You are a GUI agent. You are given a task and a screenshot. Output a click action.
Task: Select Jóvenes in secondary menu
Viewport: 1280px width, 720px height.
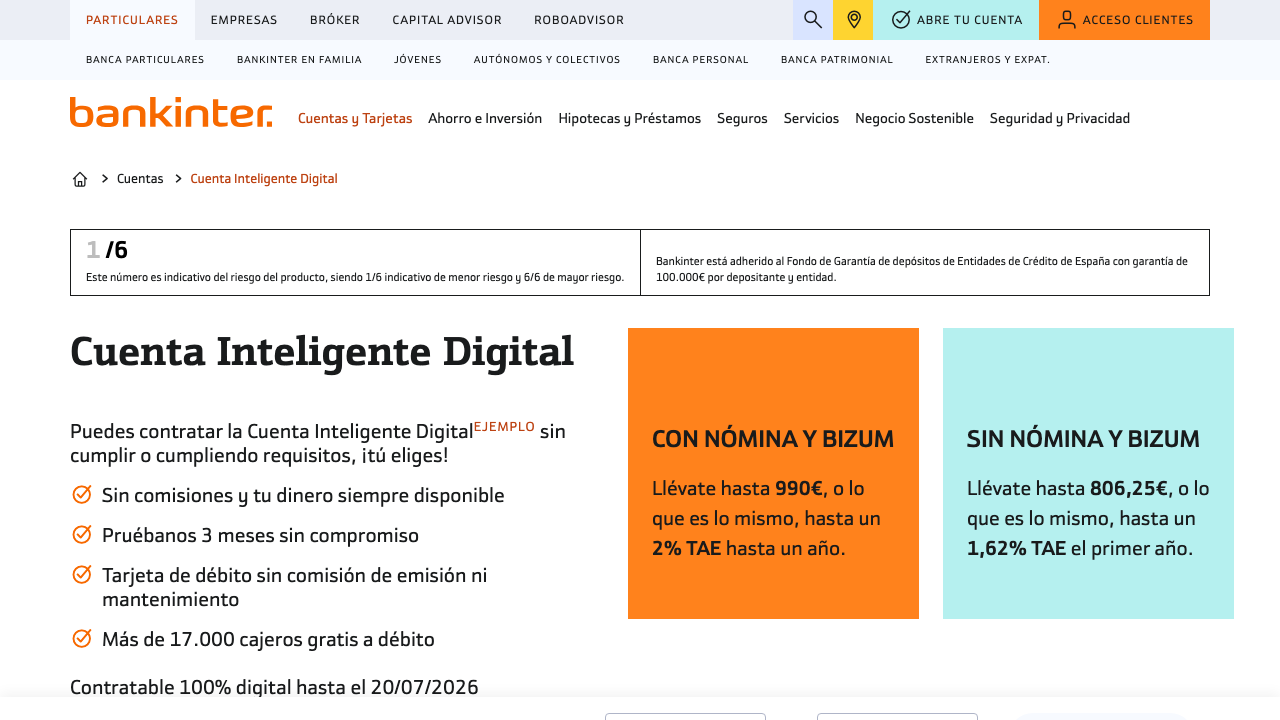(x=418, y=60)
